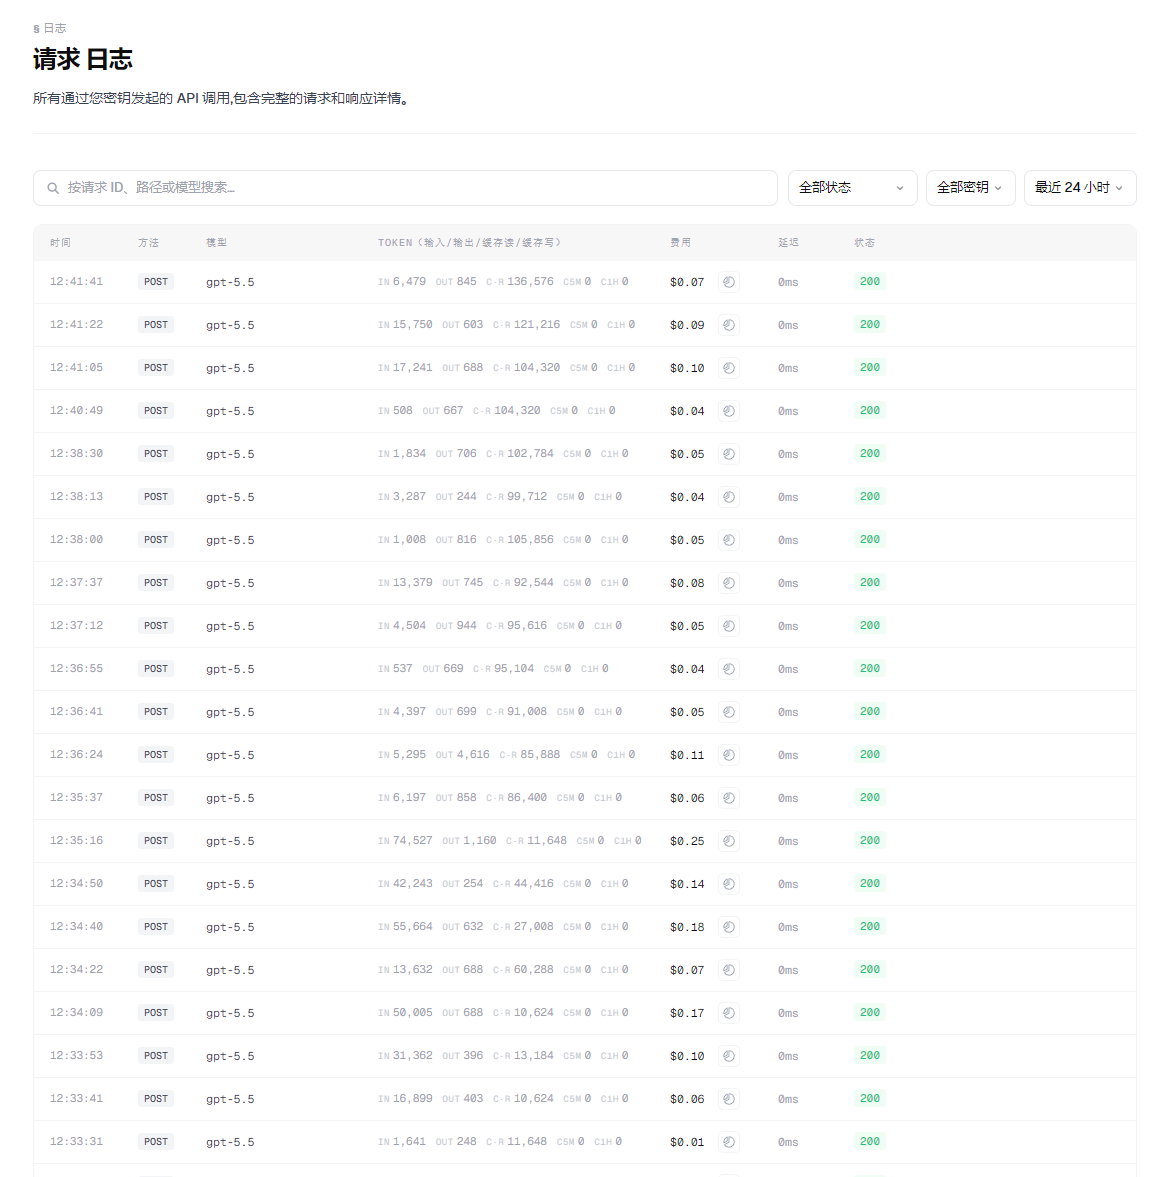Click gpt-5.5 in the 12:41:05 row
This screenshot has width=1173, height=1177.
pos(230,368)
